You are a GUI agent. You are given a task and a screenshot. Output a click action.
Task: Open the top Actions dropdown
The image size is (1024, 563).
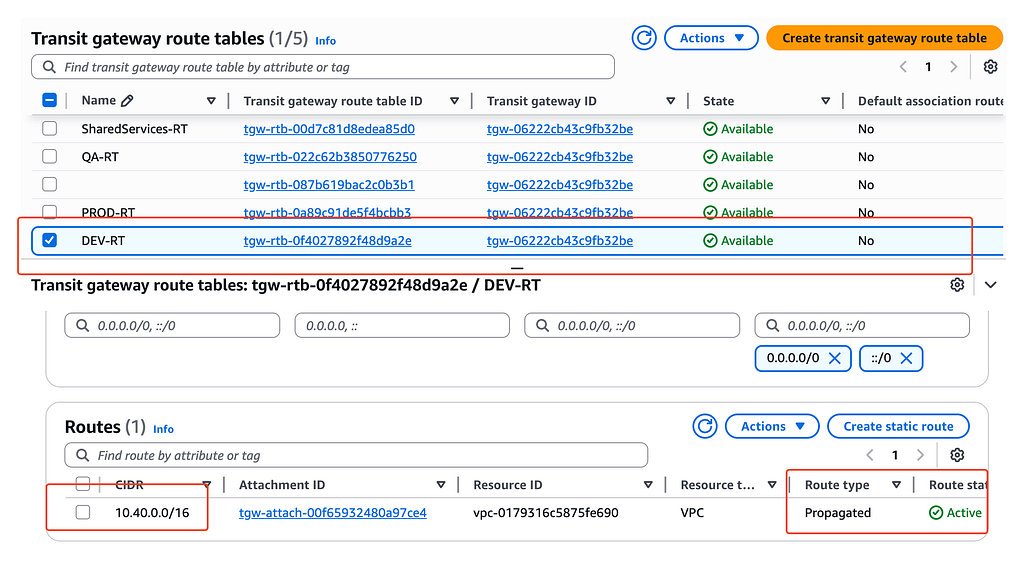[711, 38]
